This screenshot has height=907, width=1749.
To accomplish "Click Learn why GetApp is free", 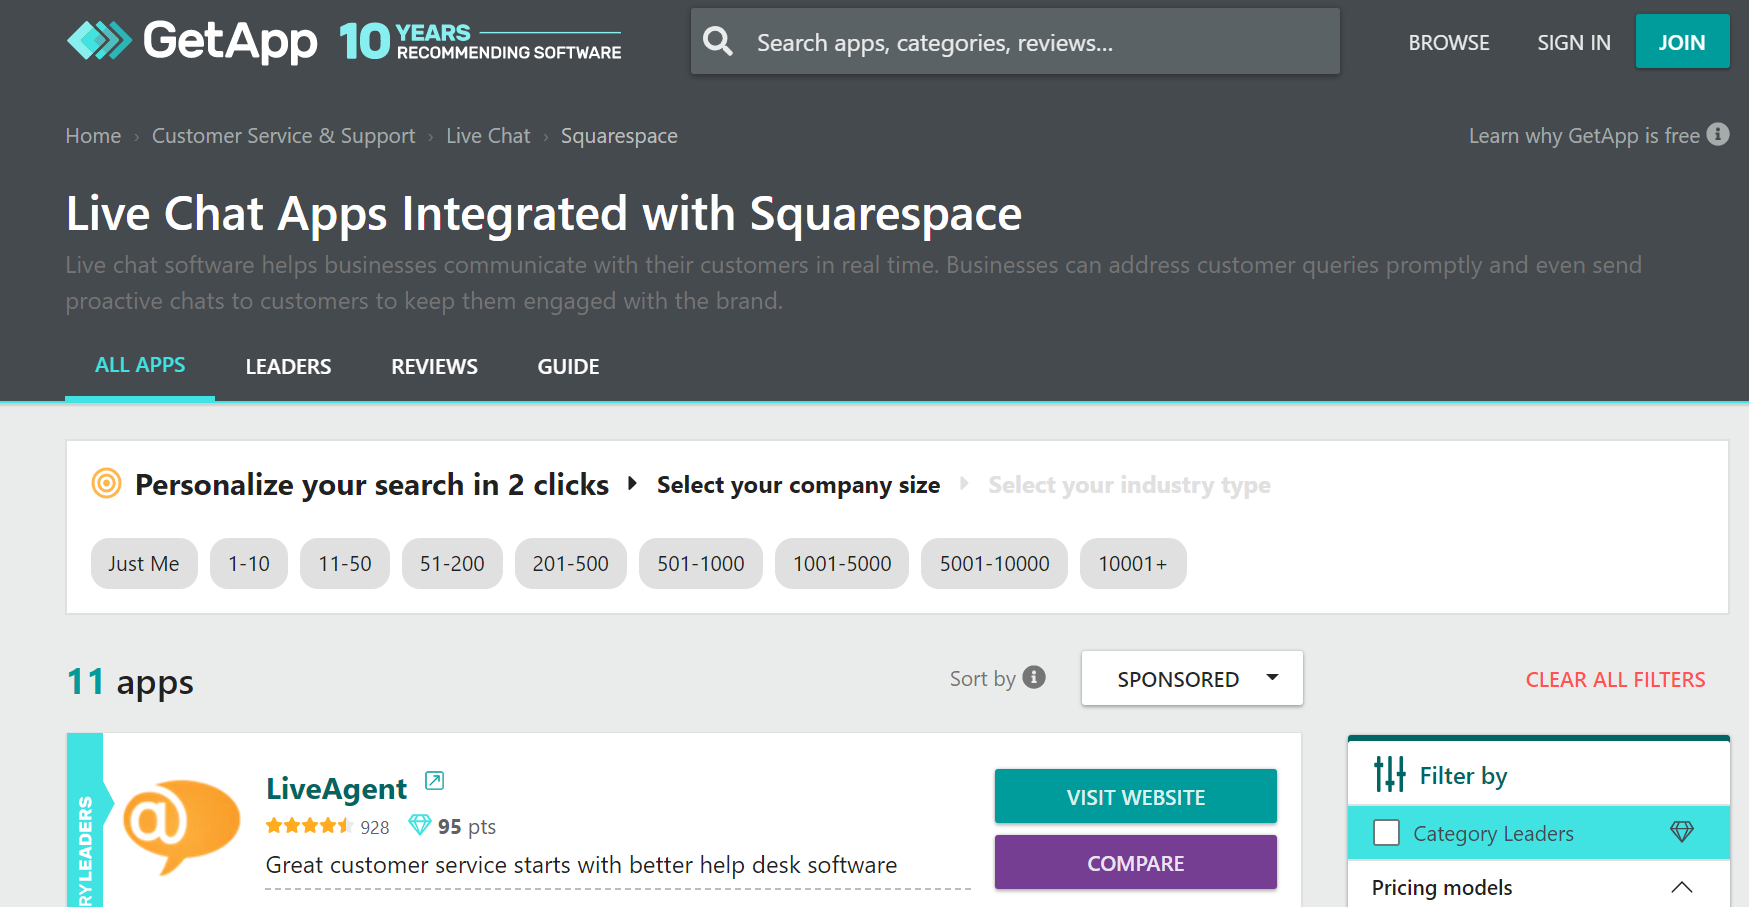I will pyautogui.click(x=1584, y=136).
